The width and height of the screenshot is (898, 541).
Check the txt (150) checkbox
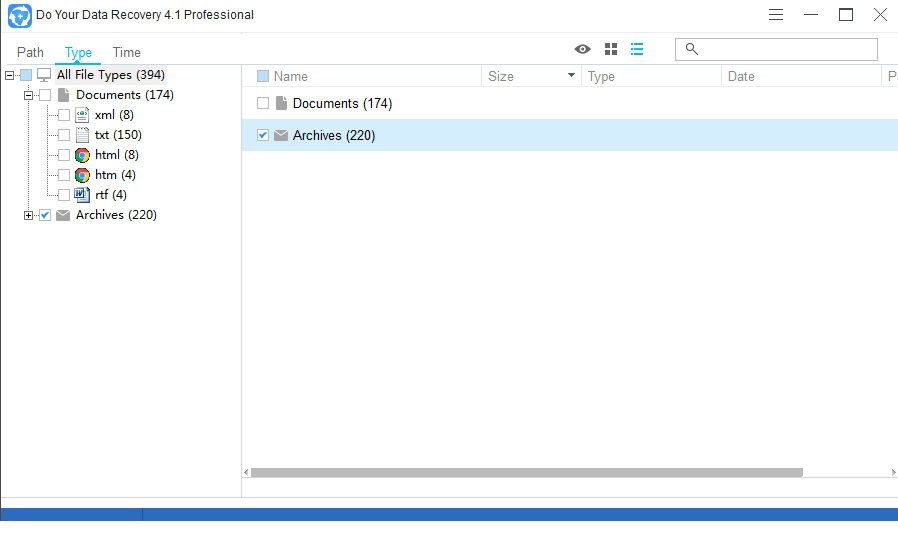64,135
